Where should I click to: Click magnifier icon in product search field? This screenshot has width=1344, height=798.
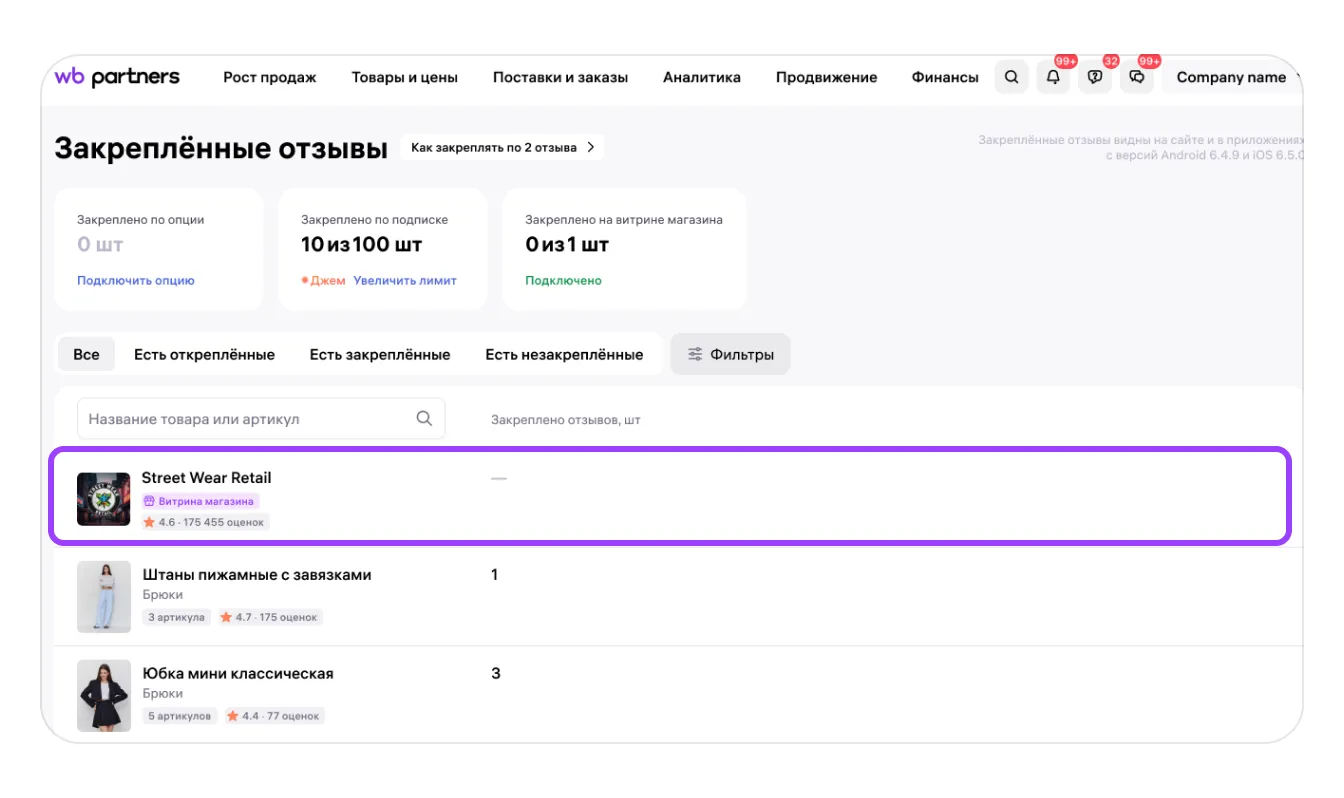click(x=424, y=419)
